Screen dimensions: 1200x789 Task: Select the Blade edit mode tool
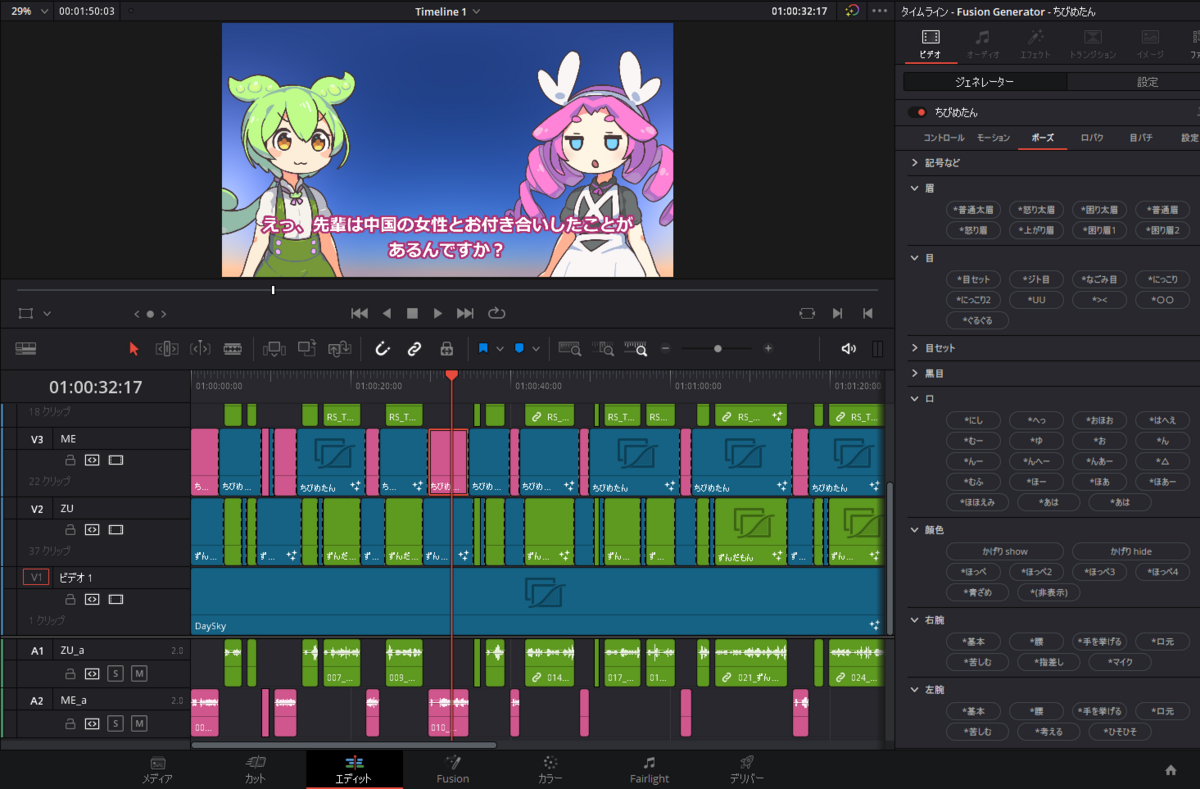233,348
